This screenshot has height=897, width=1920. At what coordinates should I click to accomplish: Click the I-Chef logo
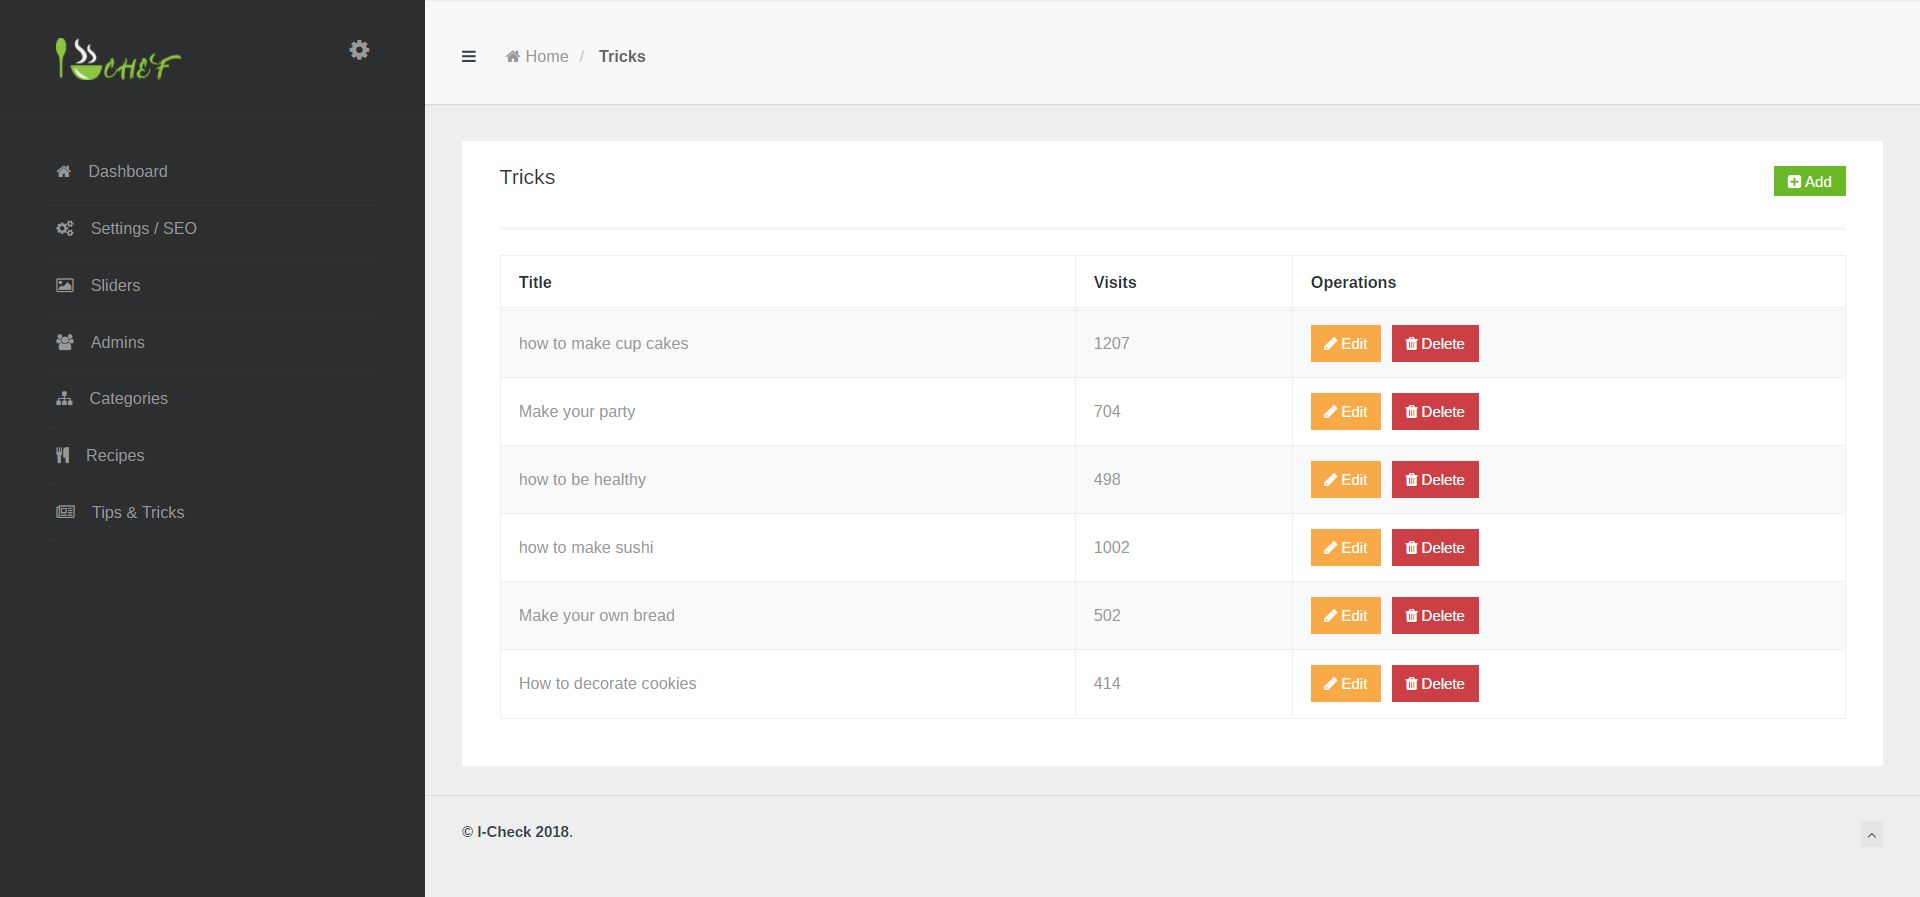tap(118, 60)
